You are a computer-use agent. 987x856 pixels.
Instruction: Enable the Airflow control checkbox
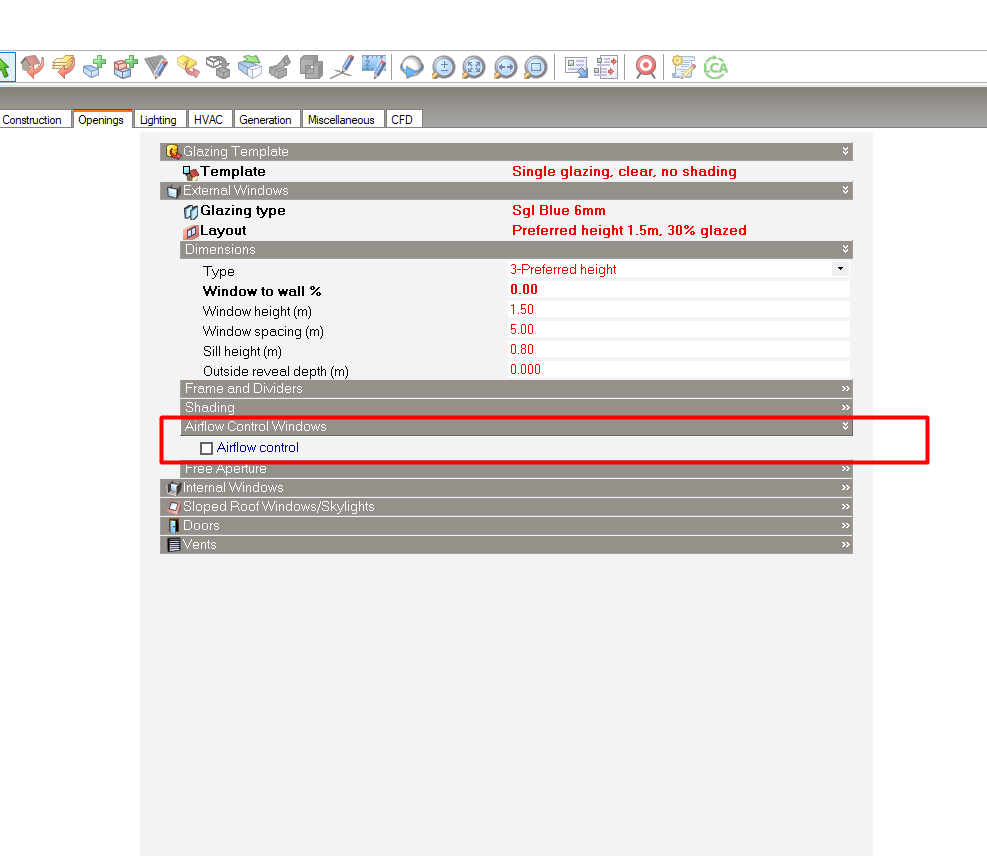click(206, 448)
